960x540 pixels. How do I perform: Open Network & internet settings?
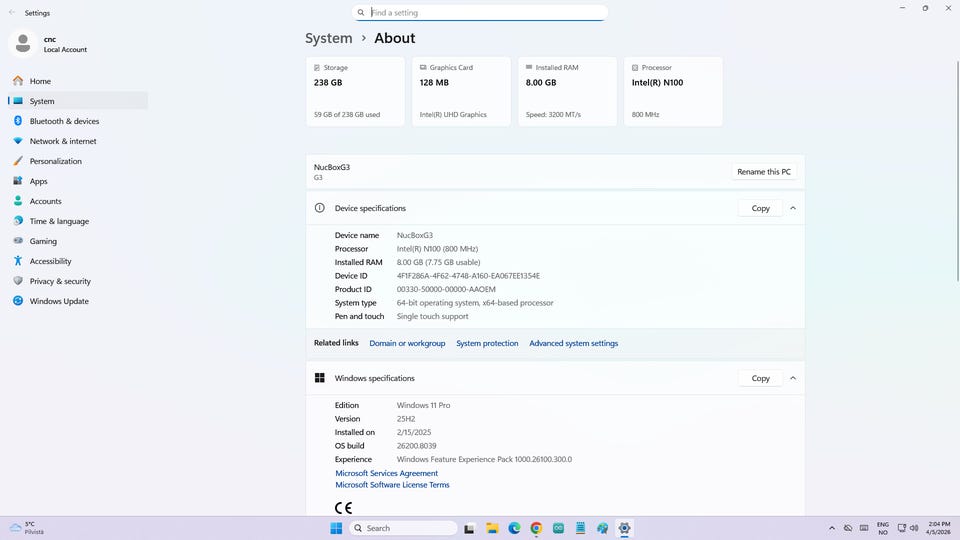(63, 141)
